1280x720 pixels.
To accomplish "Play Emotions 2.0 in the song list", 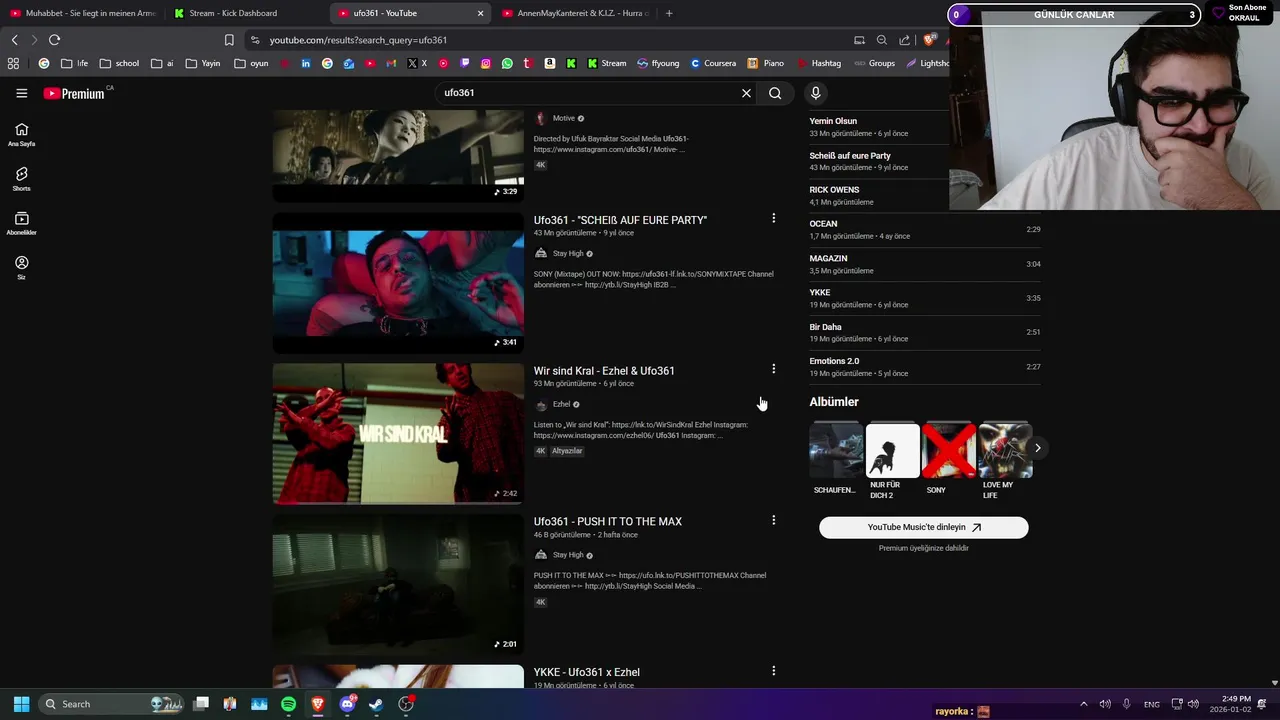I will tap(925, 367).
